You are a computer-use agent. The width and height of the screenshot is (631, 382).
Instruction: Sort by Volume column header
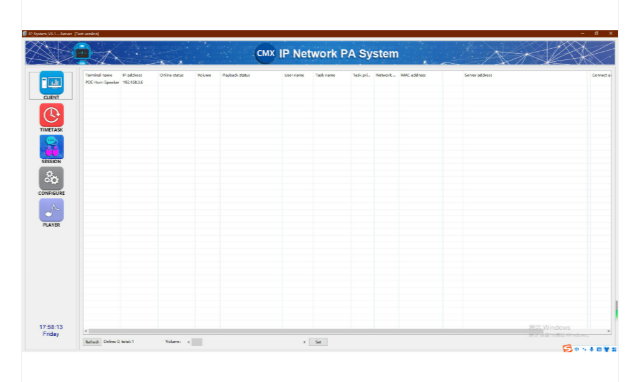[x=204, y=75]
